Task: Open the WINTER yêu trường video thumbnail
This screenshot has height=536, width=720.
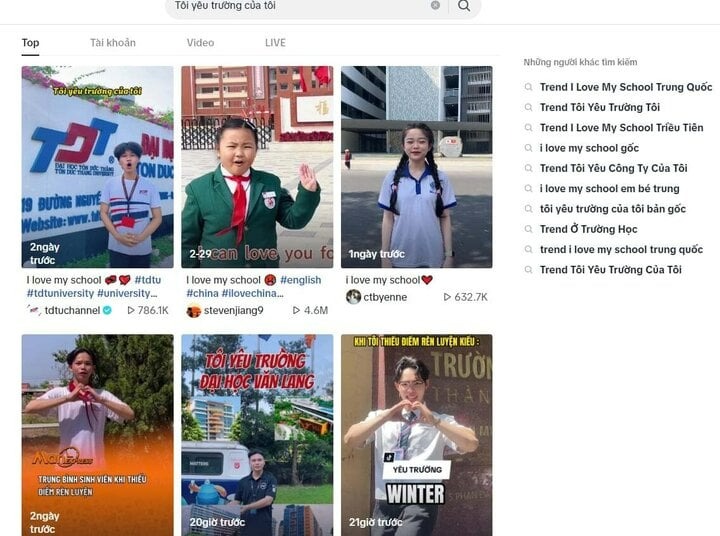Action: coord(416,435)
